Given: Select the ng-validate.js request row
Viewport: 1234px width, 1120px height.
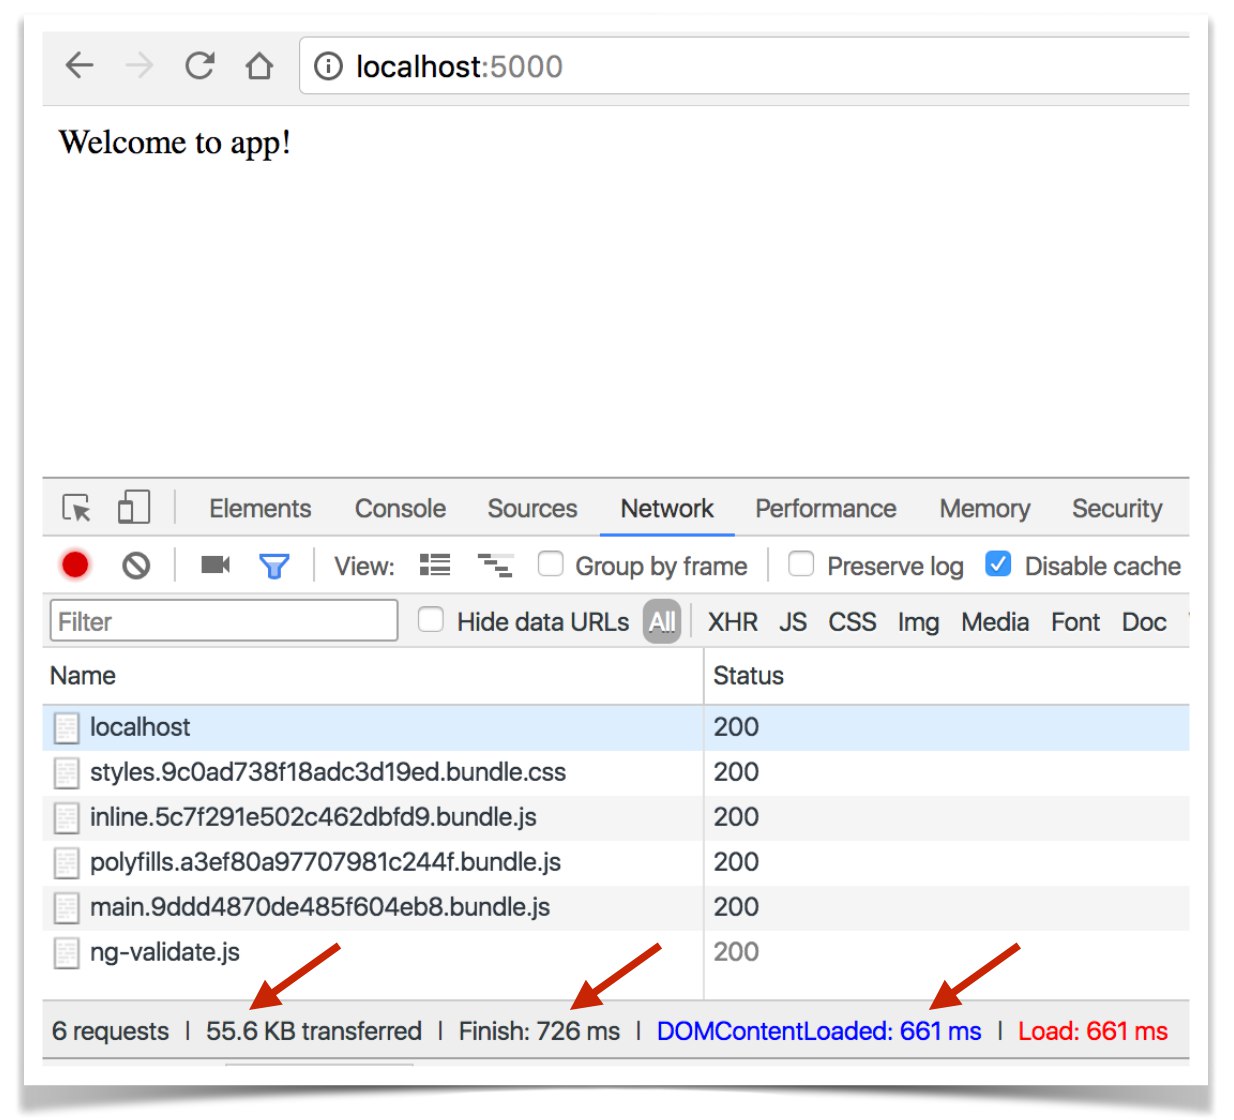Looking at the screenshot, I should click(x=165, y=952).
